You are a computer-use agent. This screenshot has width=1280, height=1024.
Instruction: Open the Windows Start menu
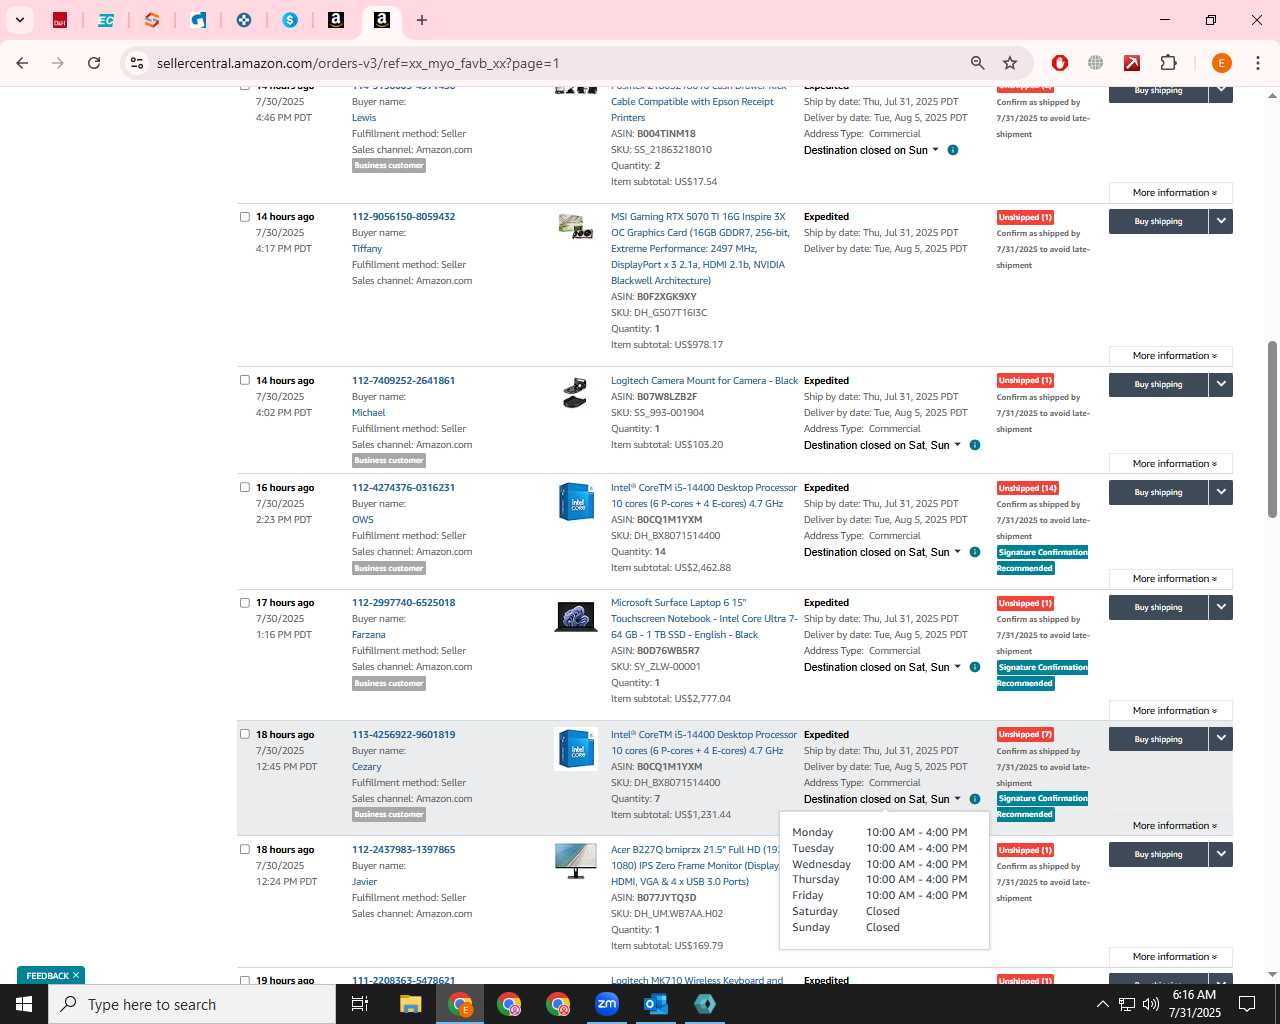(24, 1004)
